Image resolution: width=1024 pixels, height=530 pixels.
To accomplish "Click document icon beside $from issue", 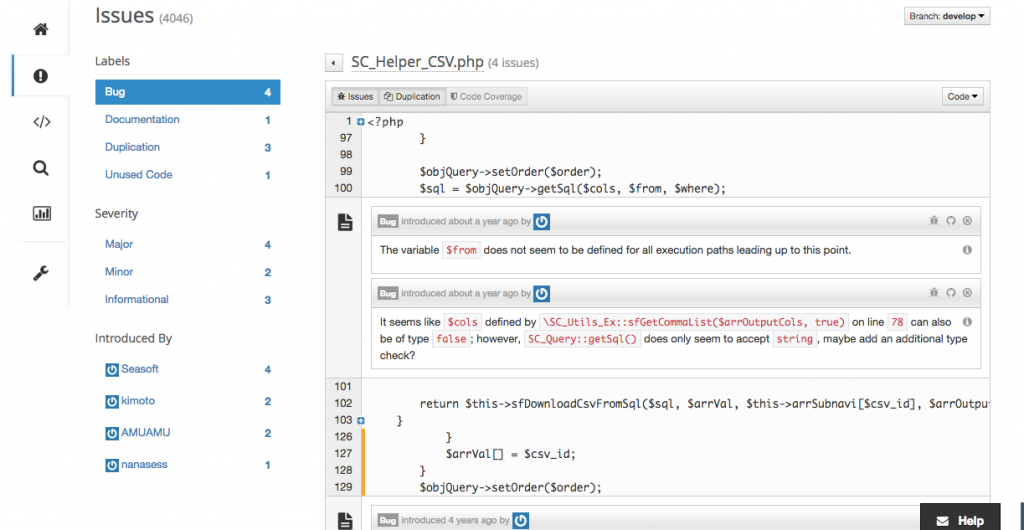I will pyautogui.click(x=345, y=223).
